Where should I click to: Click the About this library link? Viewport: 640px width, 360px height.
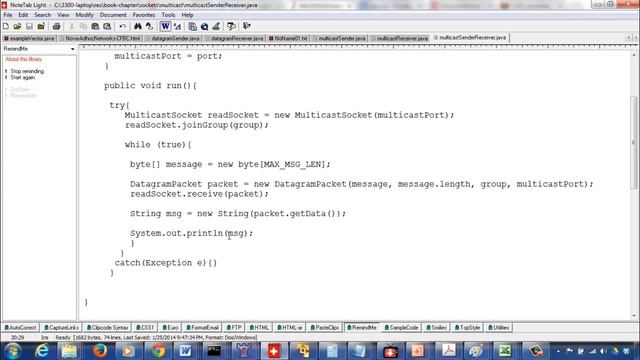[24, 60]
